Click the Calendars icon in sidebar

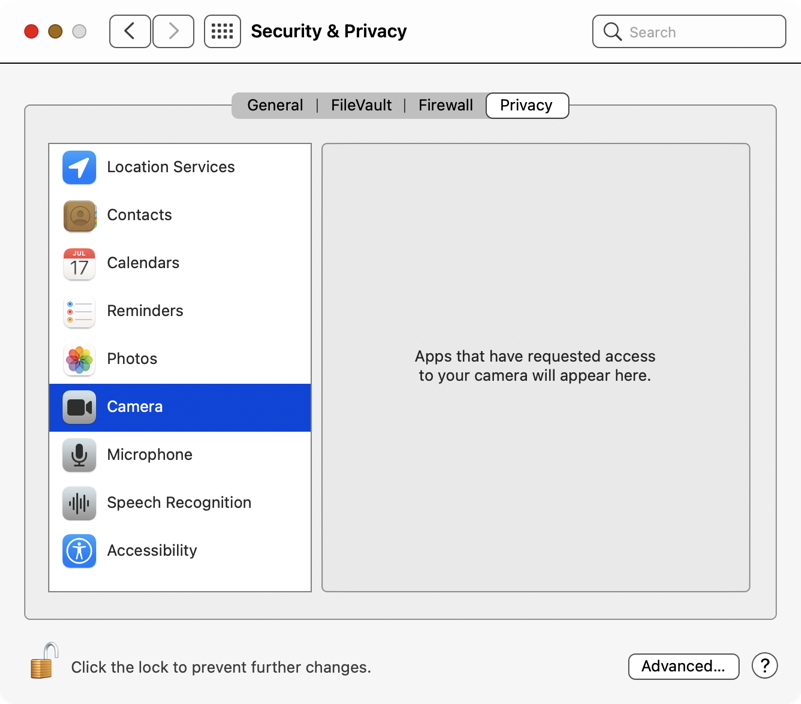(x=79, y=263)
